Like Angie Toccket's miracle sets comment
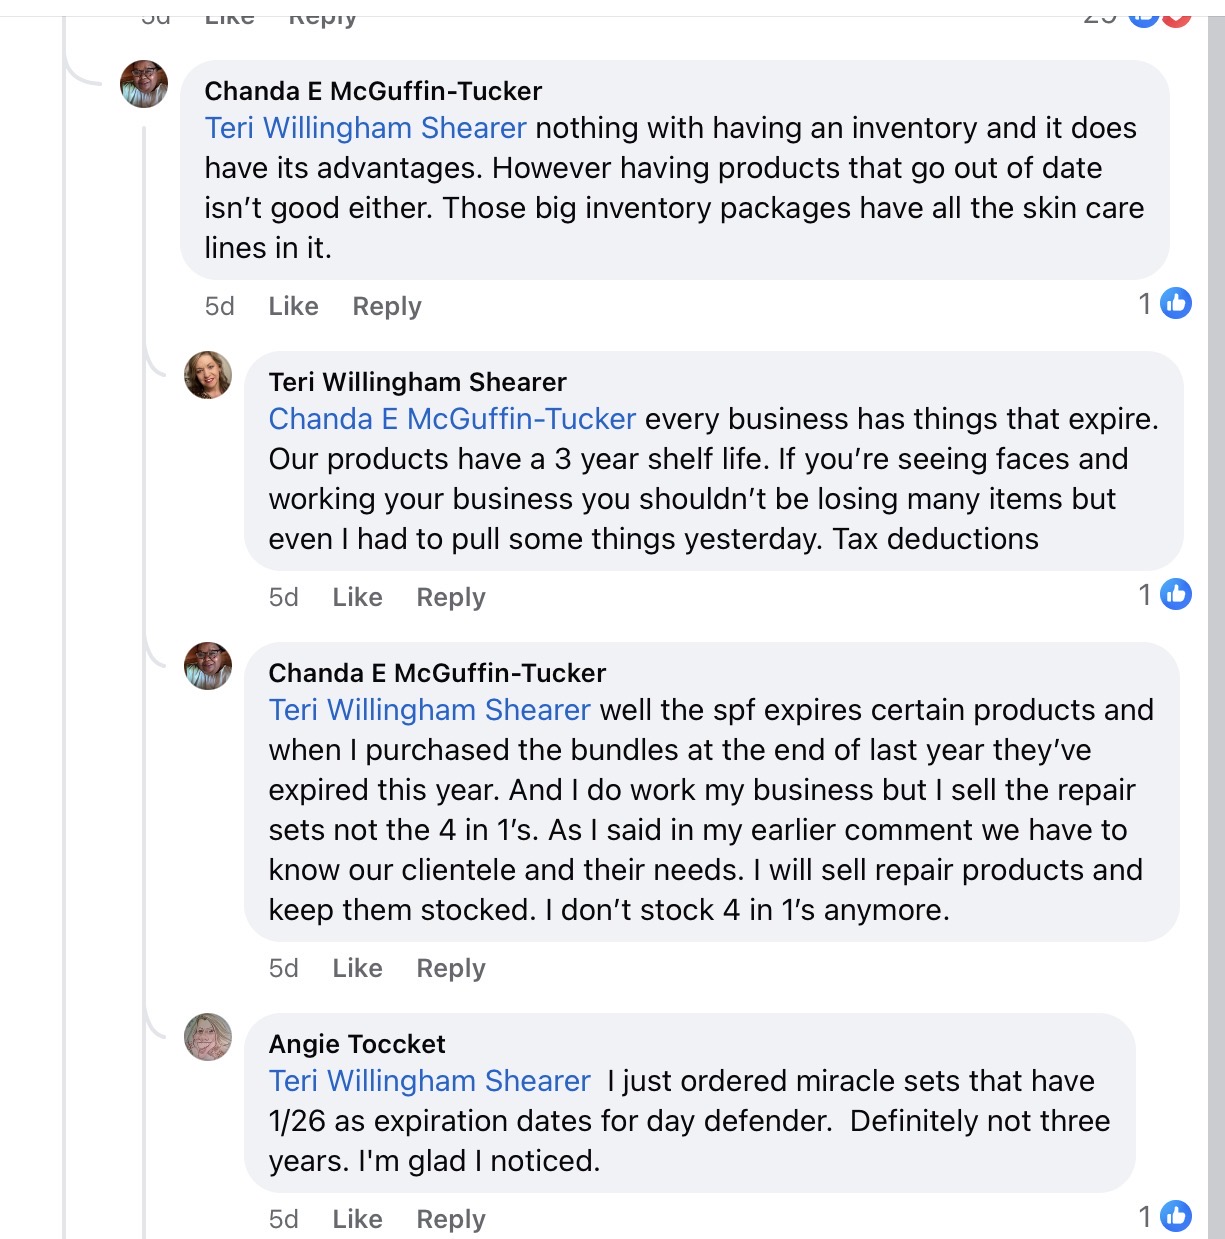Image resolution: width=1225 pixels, height=1239 pixels. [357, 1219]
